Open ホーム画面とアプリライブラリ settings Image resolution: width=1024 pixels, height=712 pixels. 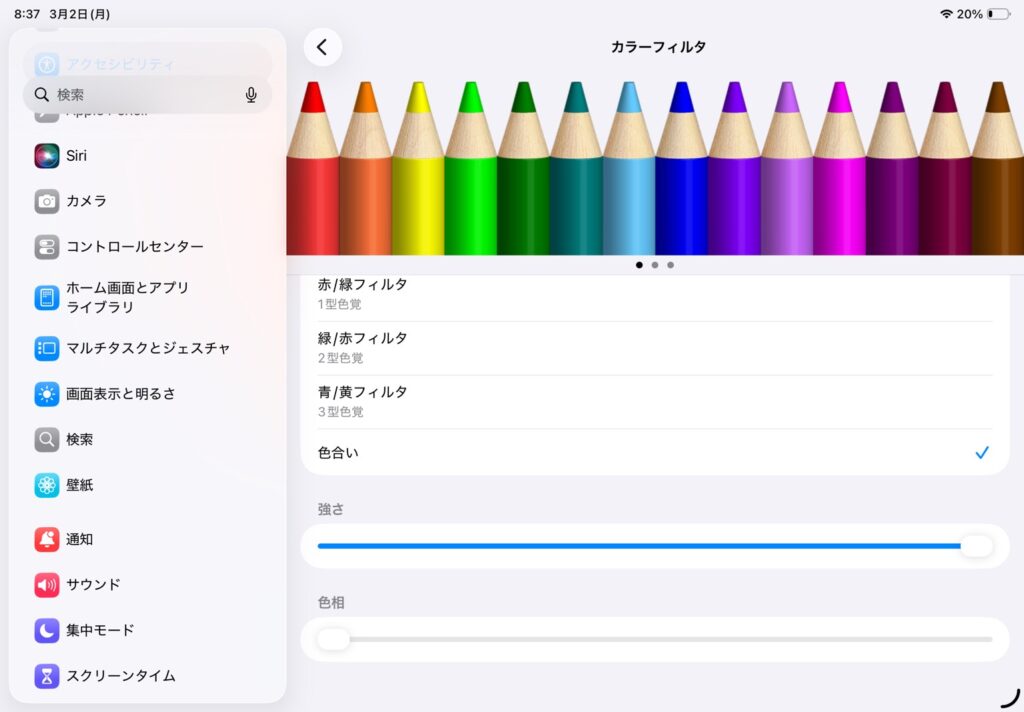click(x=127, y=297)
